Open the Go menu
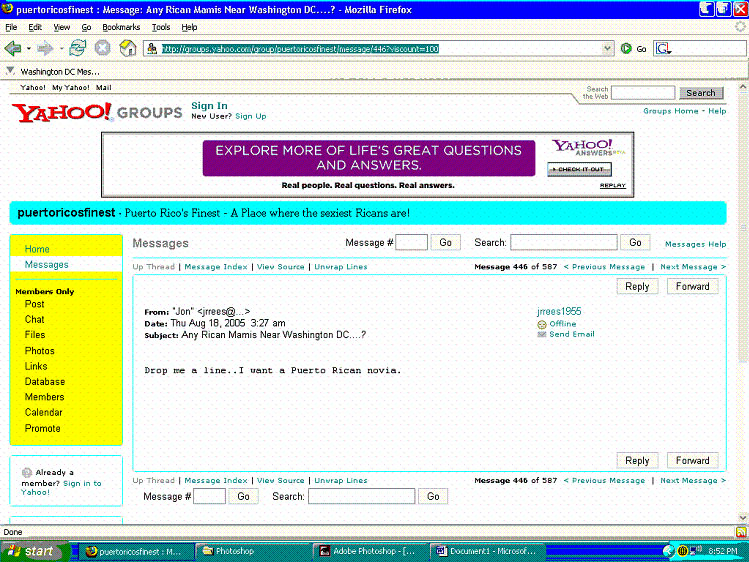Screen dimensions: 749x562 pyautogui.click(x=86, y=27)
